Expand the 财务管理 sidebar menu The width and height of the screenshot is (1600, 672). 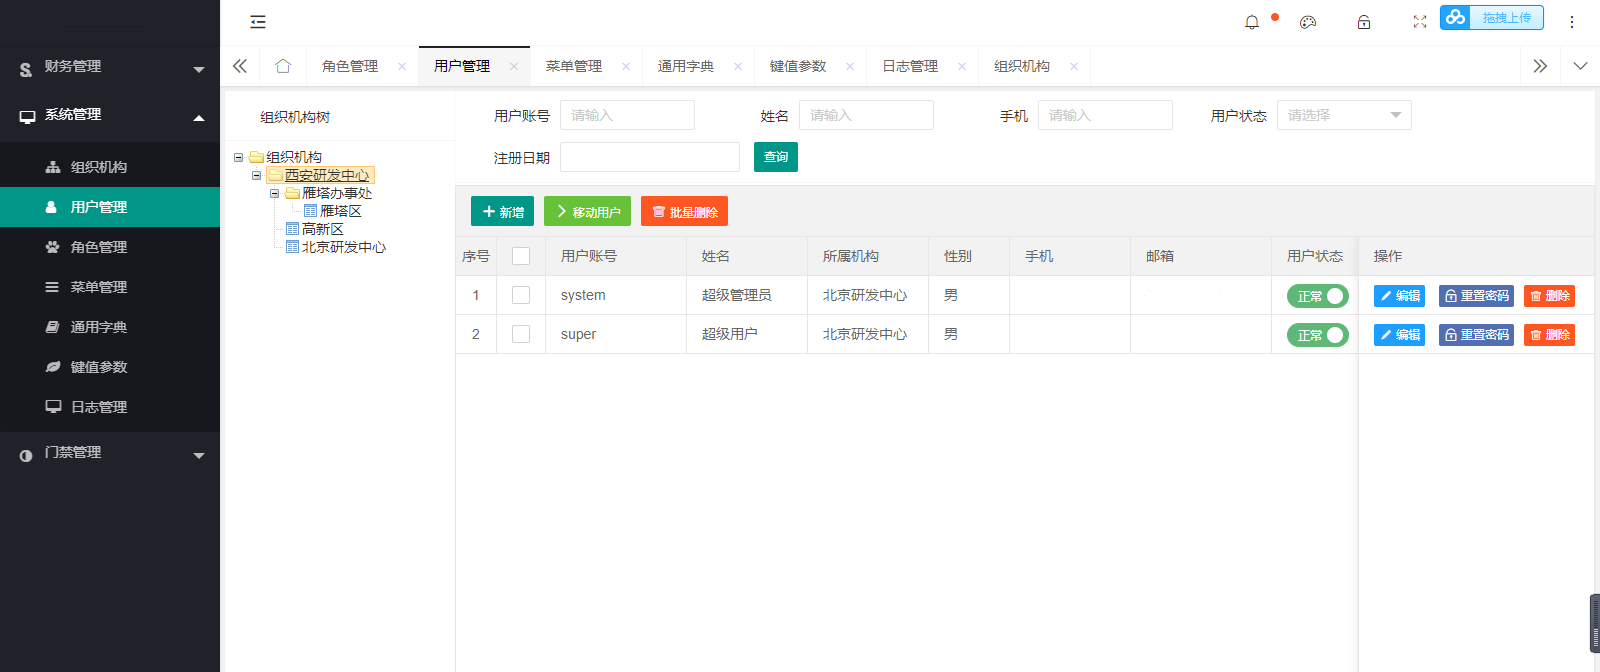coord(110,67)
